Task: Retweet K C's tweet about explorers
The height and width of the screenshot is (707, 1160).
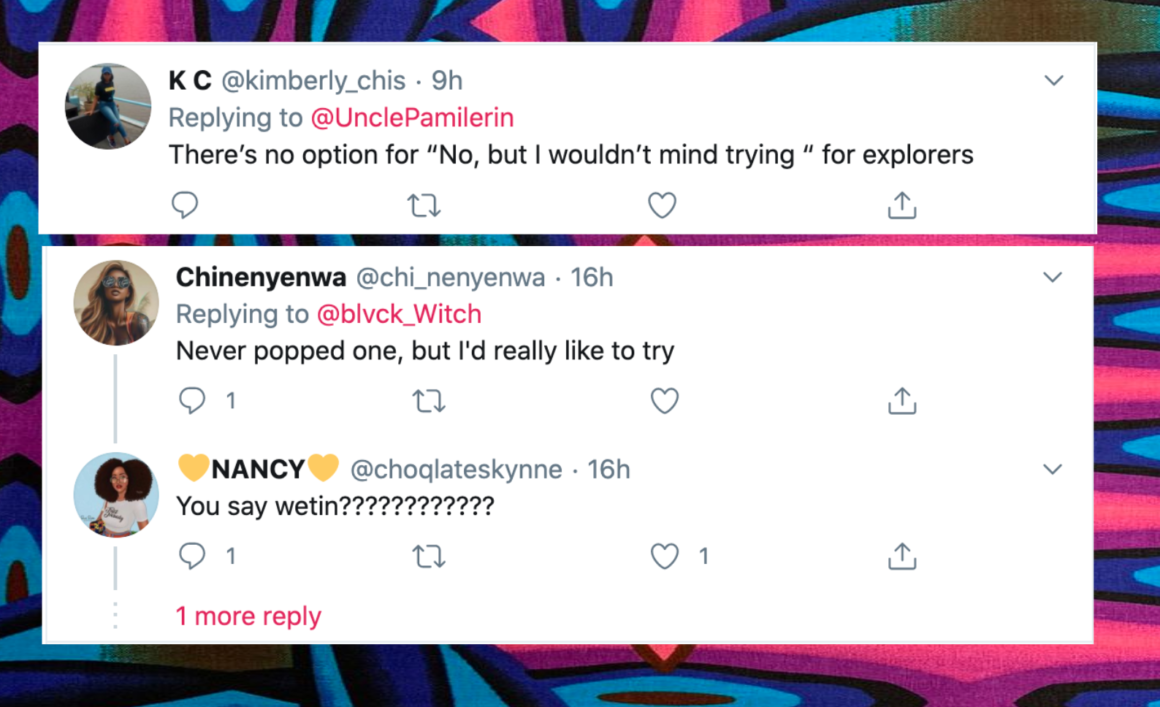Action: tap(425, 206)
